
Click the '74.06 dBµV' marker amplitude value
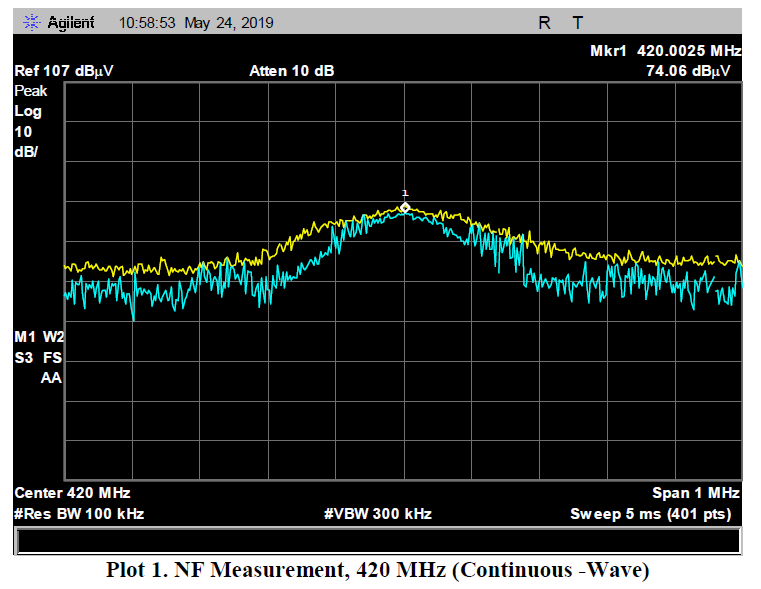(688, 71)
